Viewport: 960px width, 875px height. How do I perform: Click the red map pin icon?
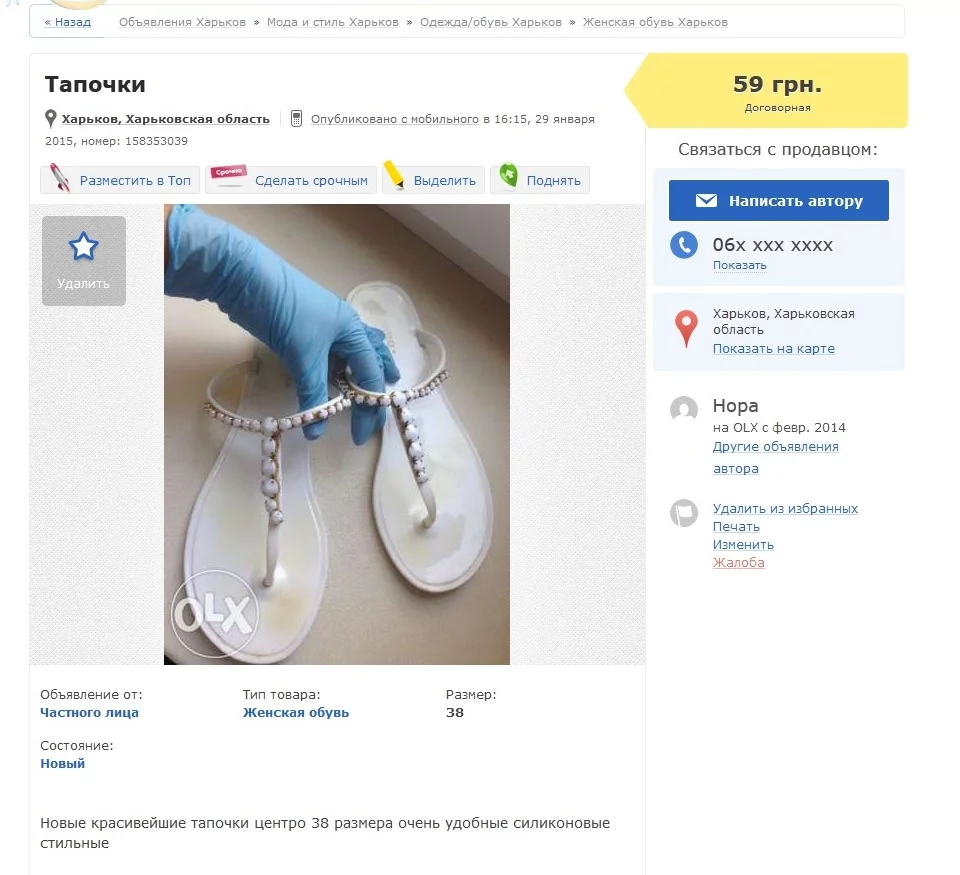click(x=686, y=329)
